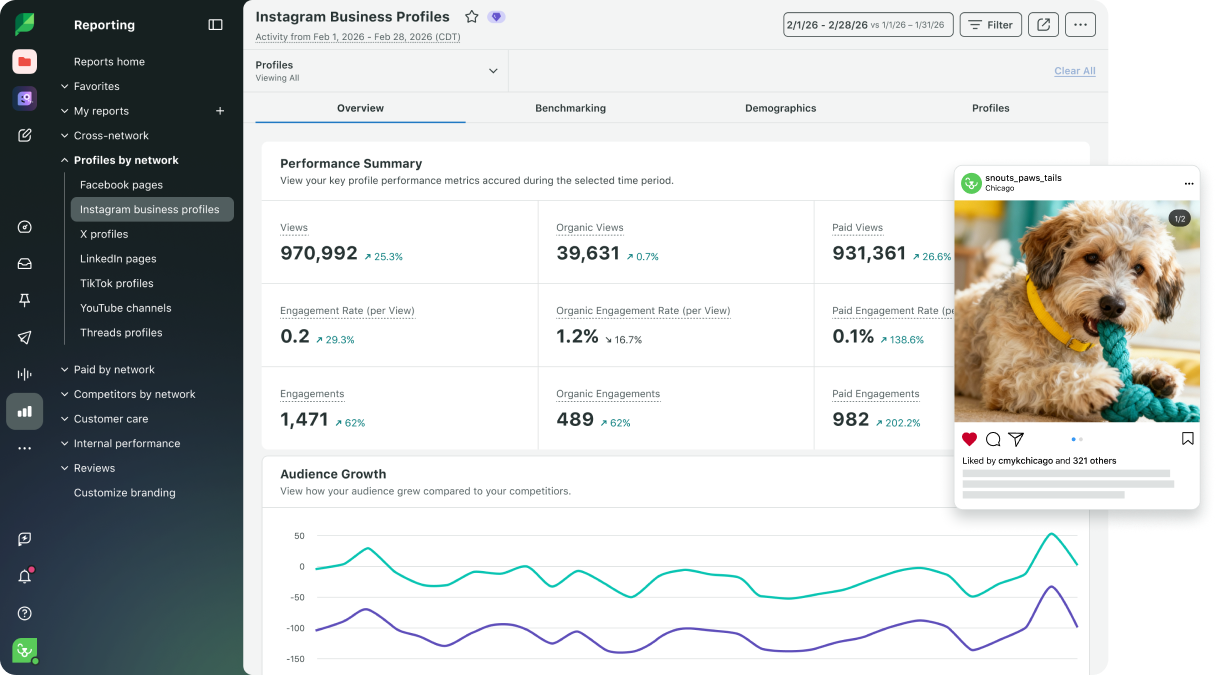The image size is (1217, 675).
Task: Click the snouts_paws_tails username
Action: coord(1023,178)
